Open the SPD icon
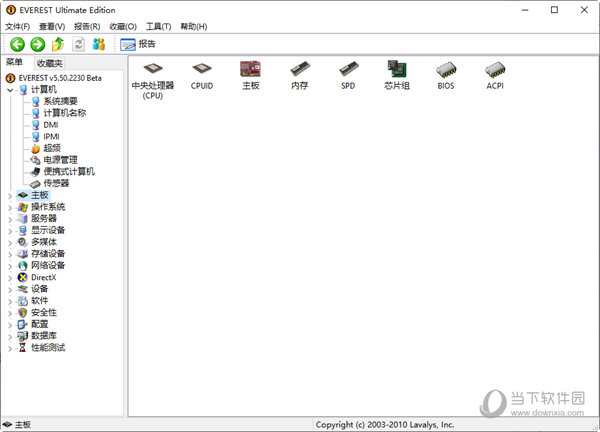600x432 pixels. click(348, 76)
